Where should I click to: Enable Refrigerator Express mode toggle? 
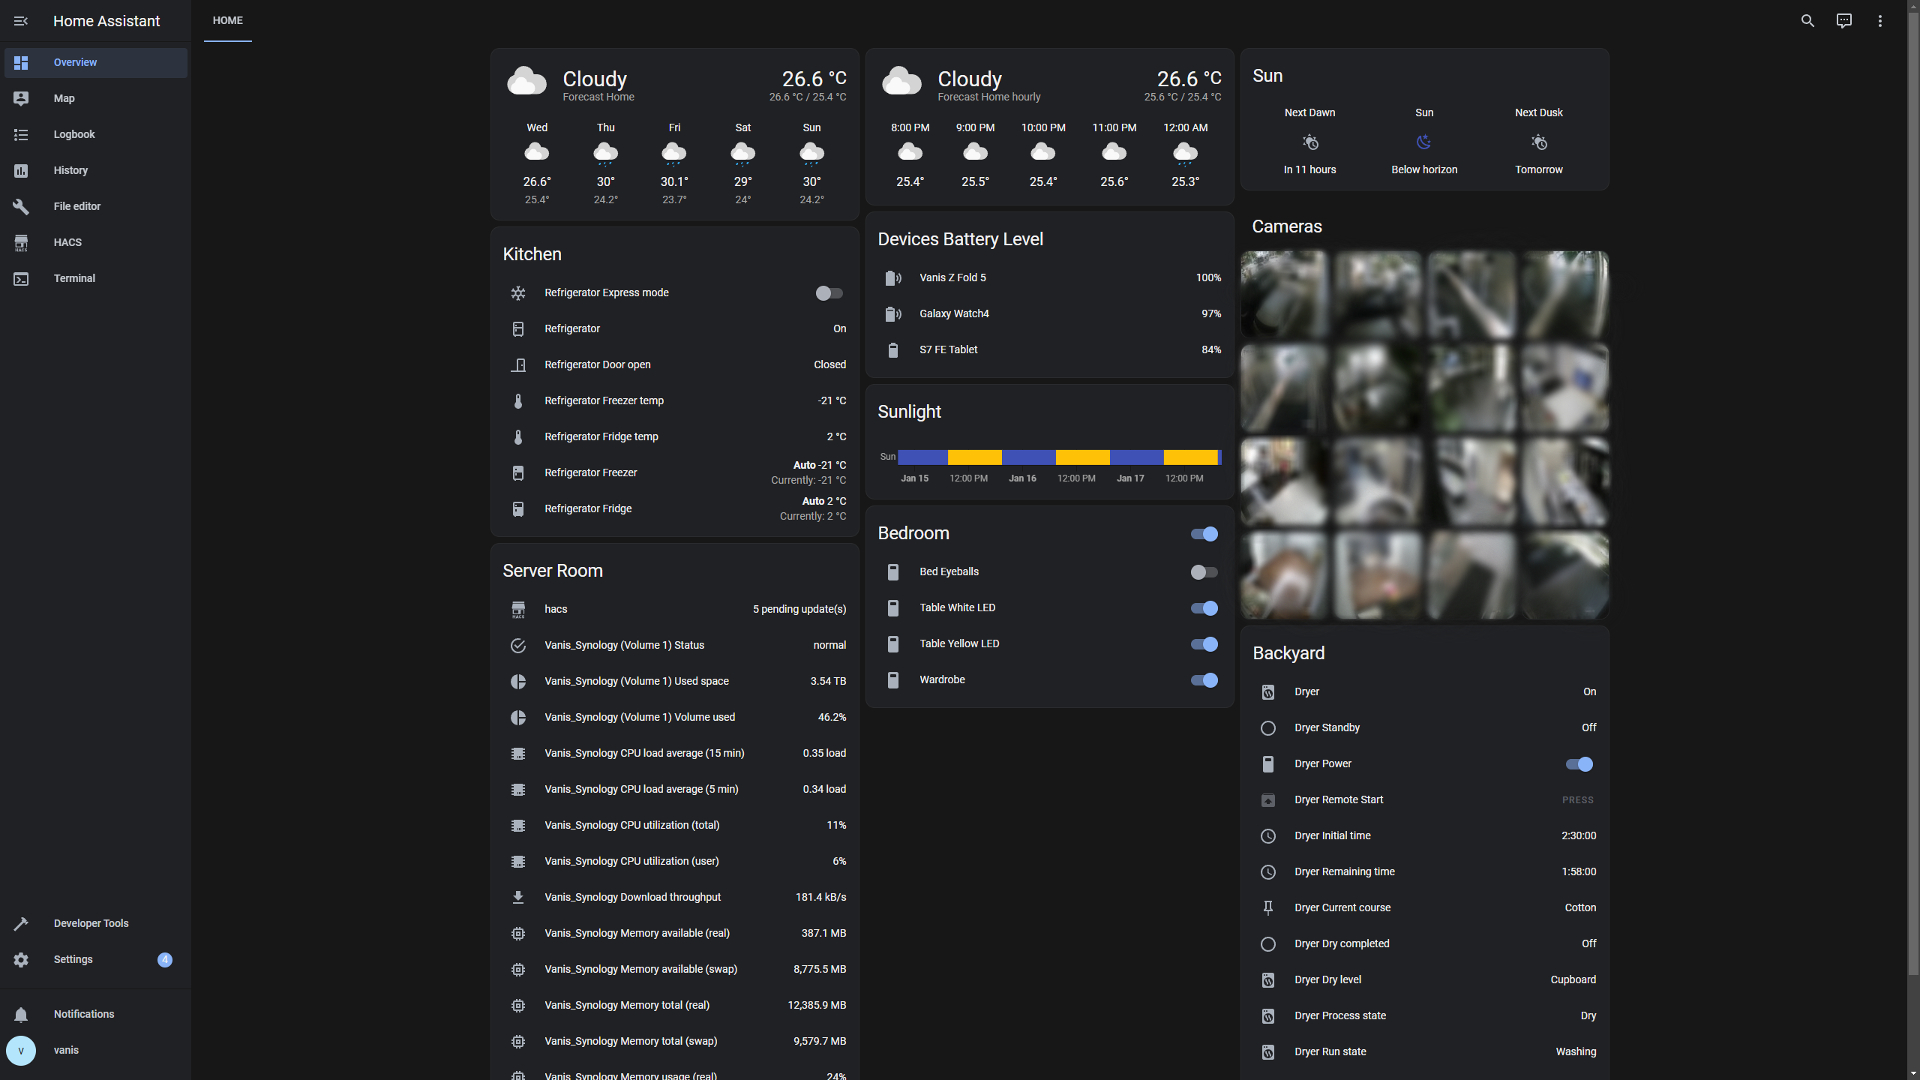[828, 293]
